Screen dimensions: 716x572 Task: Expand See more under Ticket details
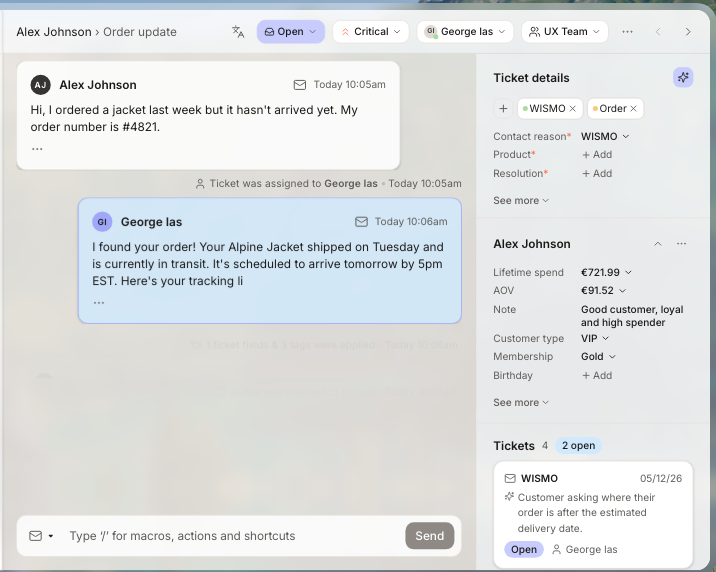pos(521,200)
